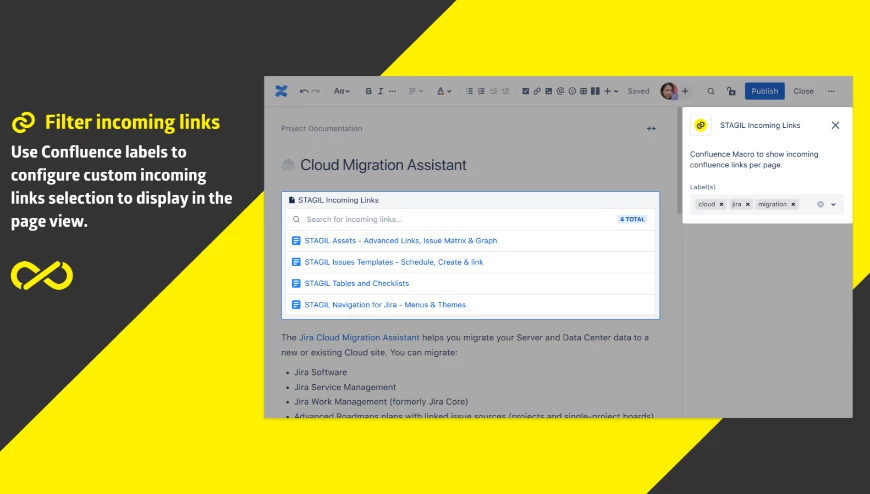Click the page title emoji icon
Image resolution: width=870 pixels, height=494 pixels.
point(288,164)
